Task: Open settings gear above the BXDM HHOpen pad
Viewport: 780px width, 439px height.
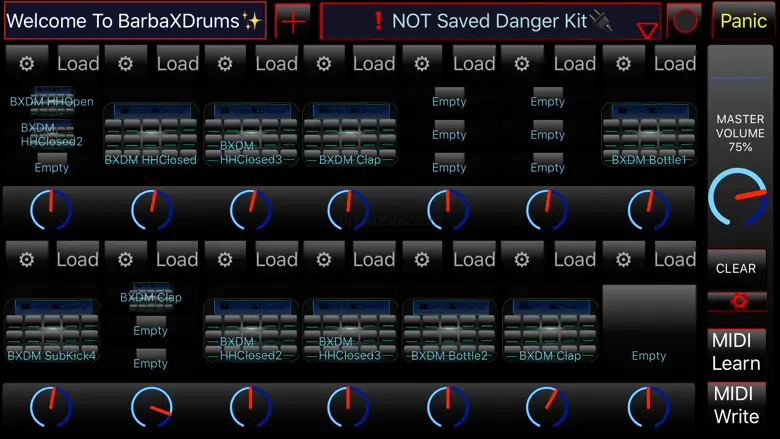Action: tap(27, 64)
